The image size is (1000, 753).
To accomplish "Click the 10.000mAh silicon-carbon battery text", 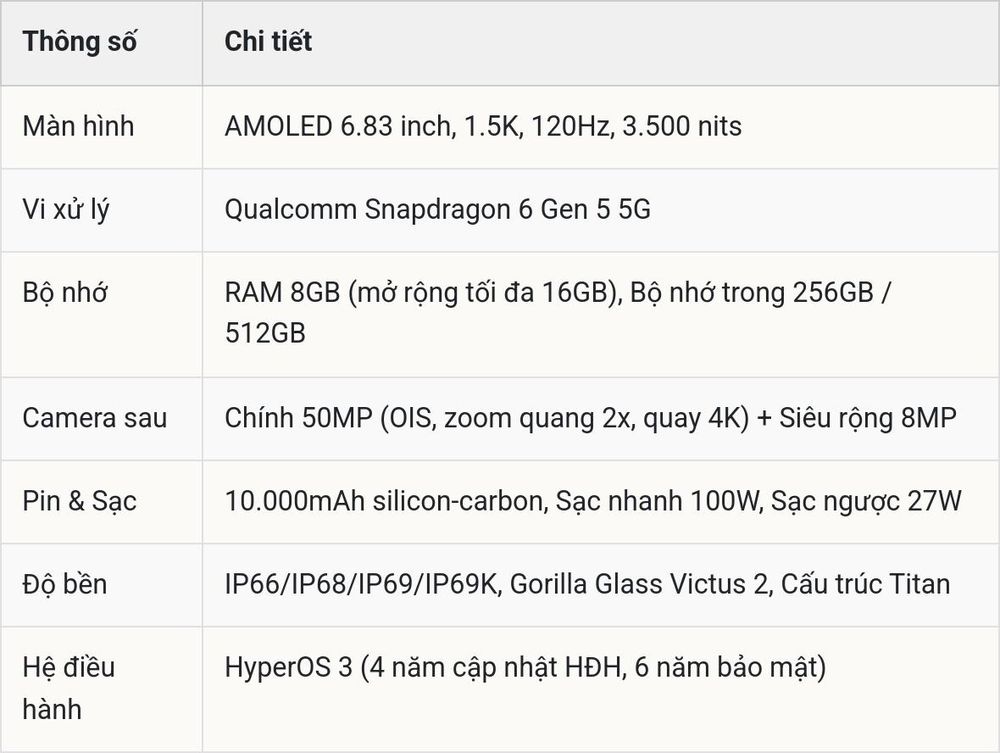I will 386,501.
